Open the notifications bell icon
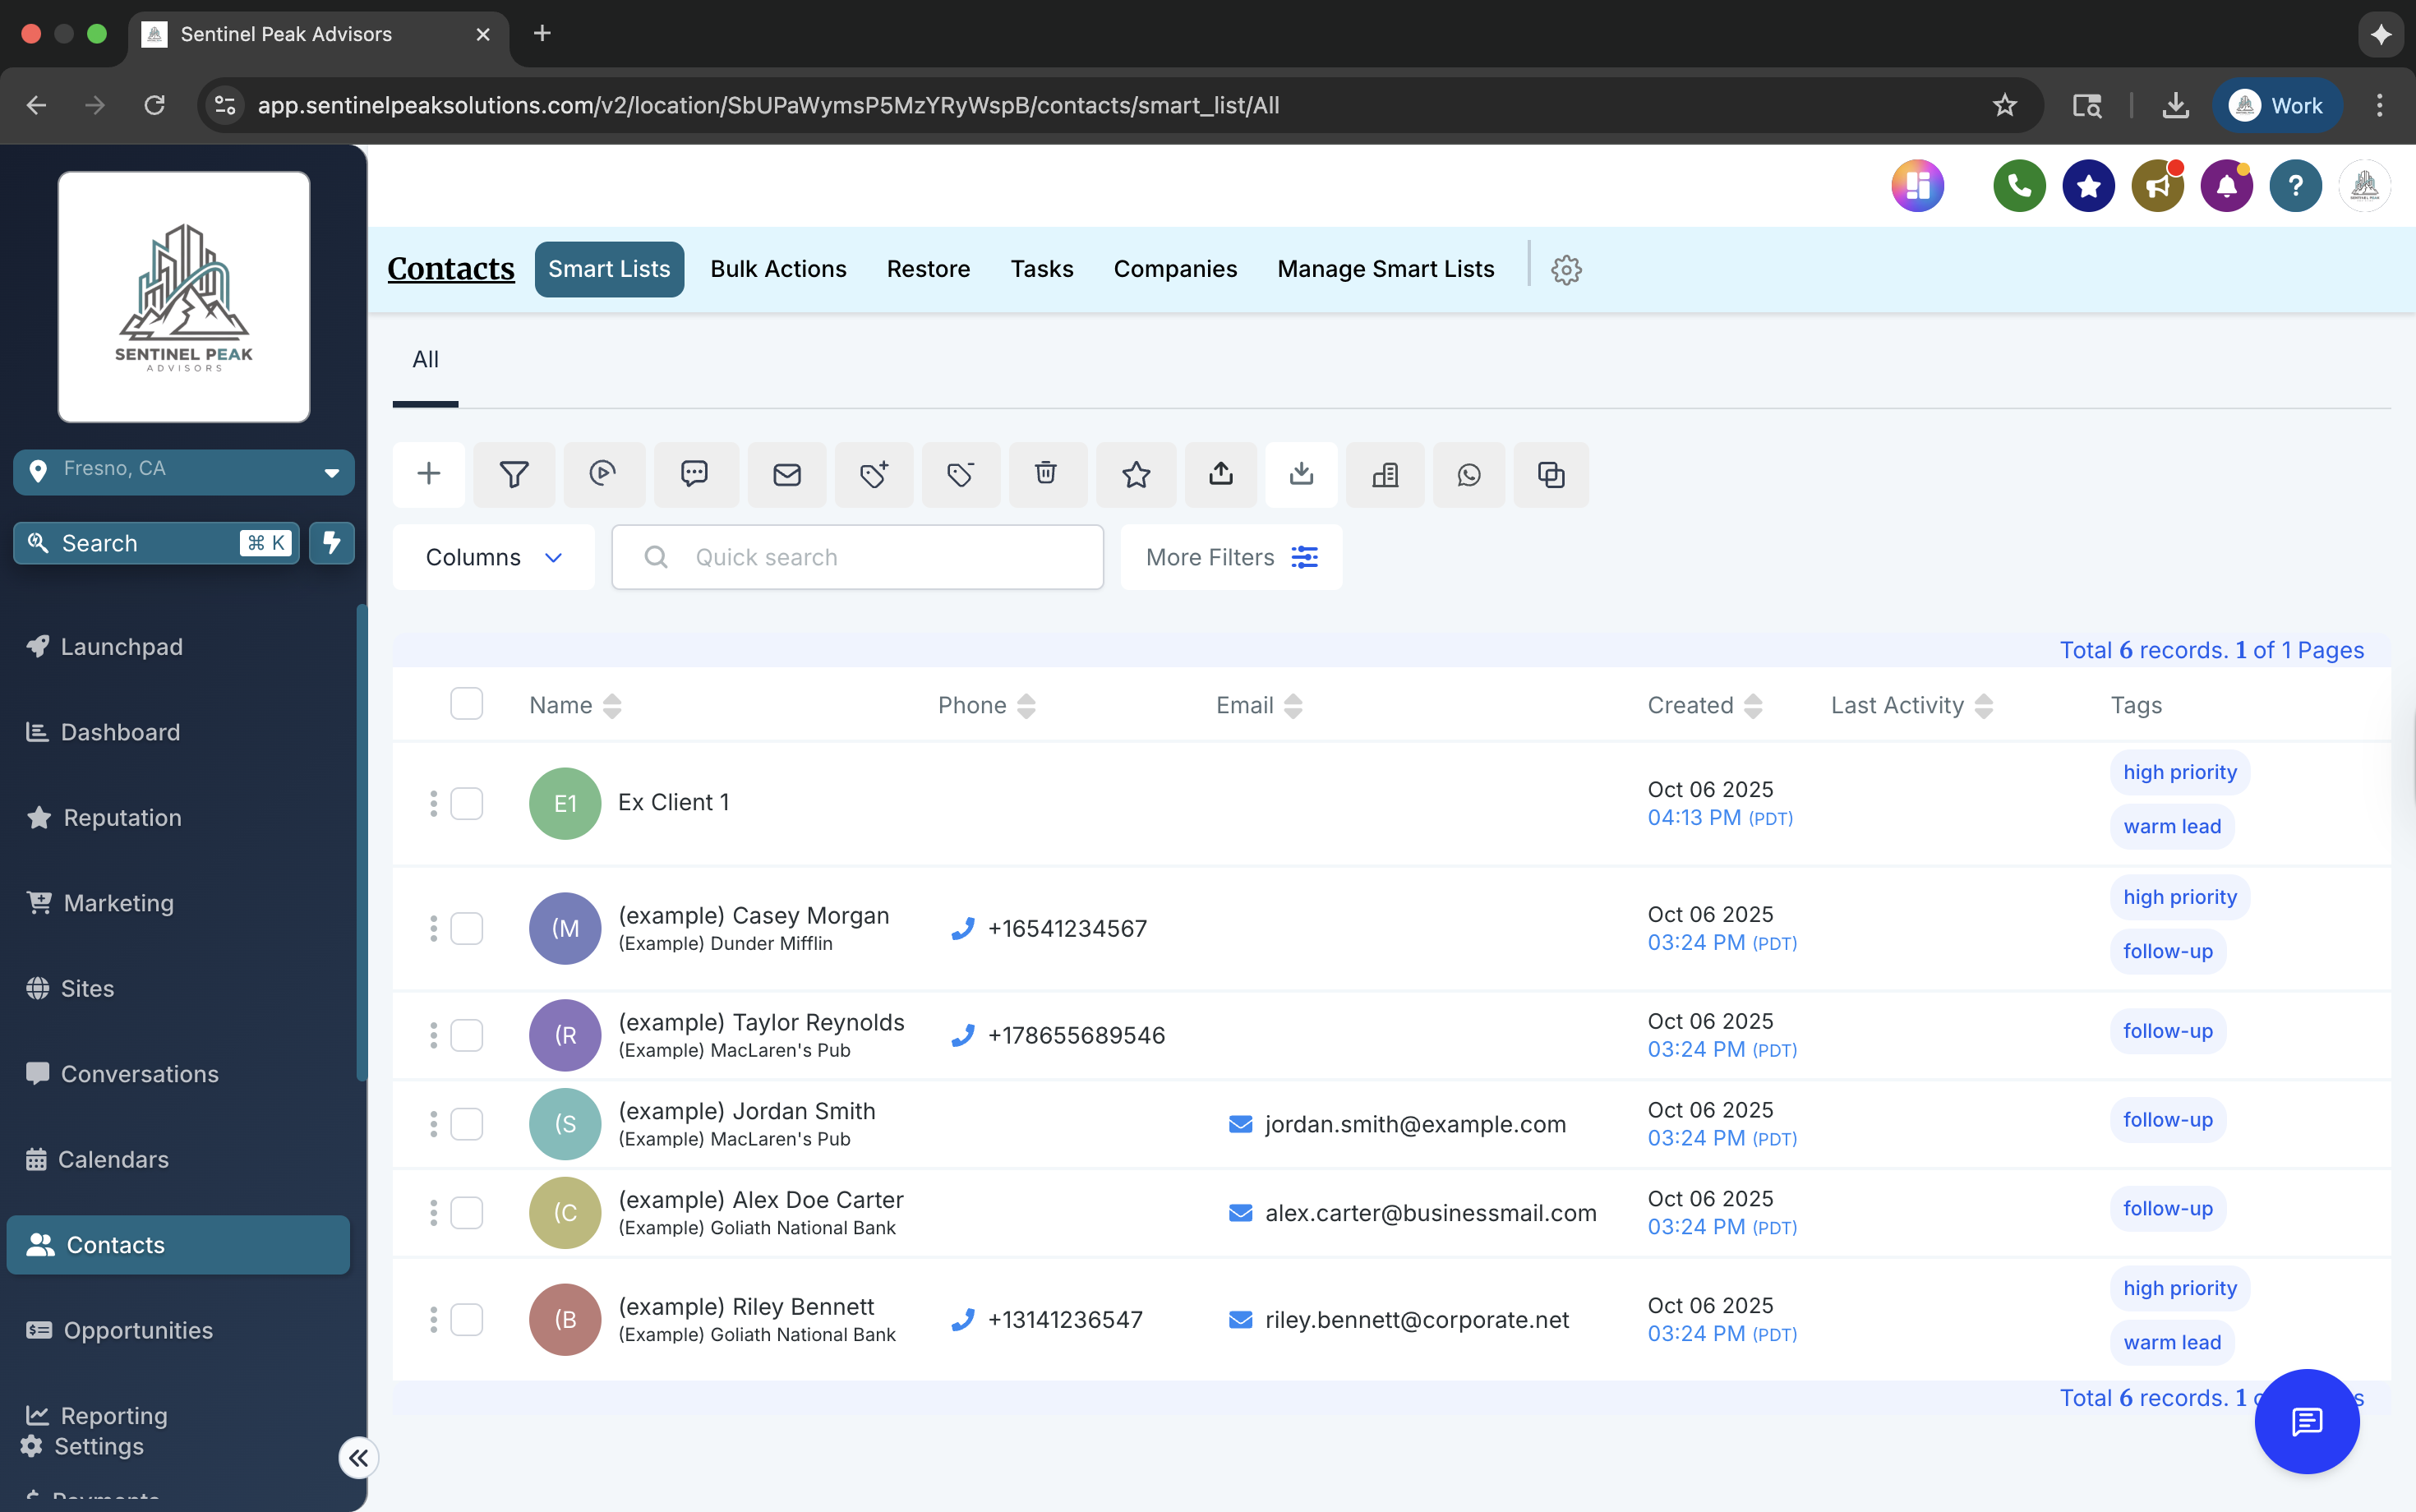This screenshot has width=2416, height=1512. coord(2227,185)
